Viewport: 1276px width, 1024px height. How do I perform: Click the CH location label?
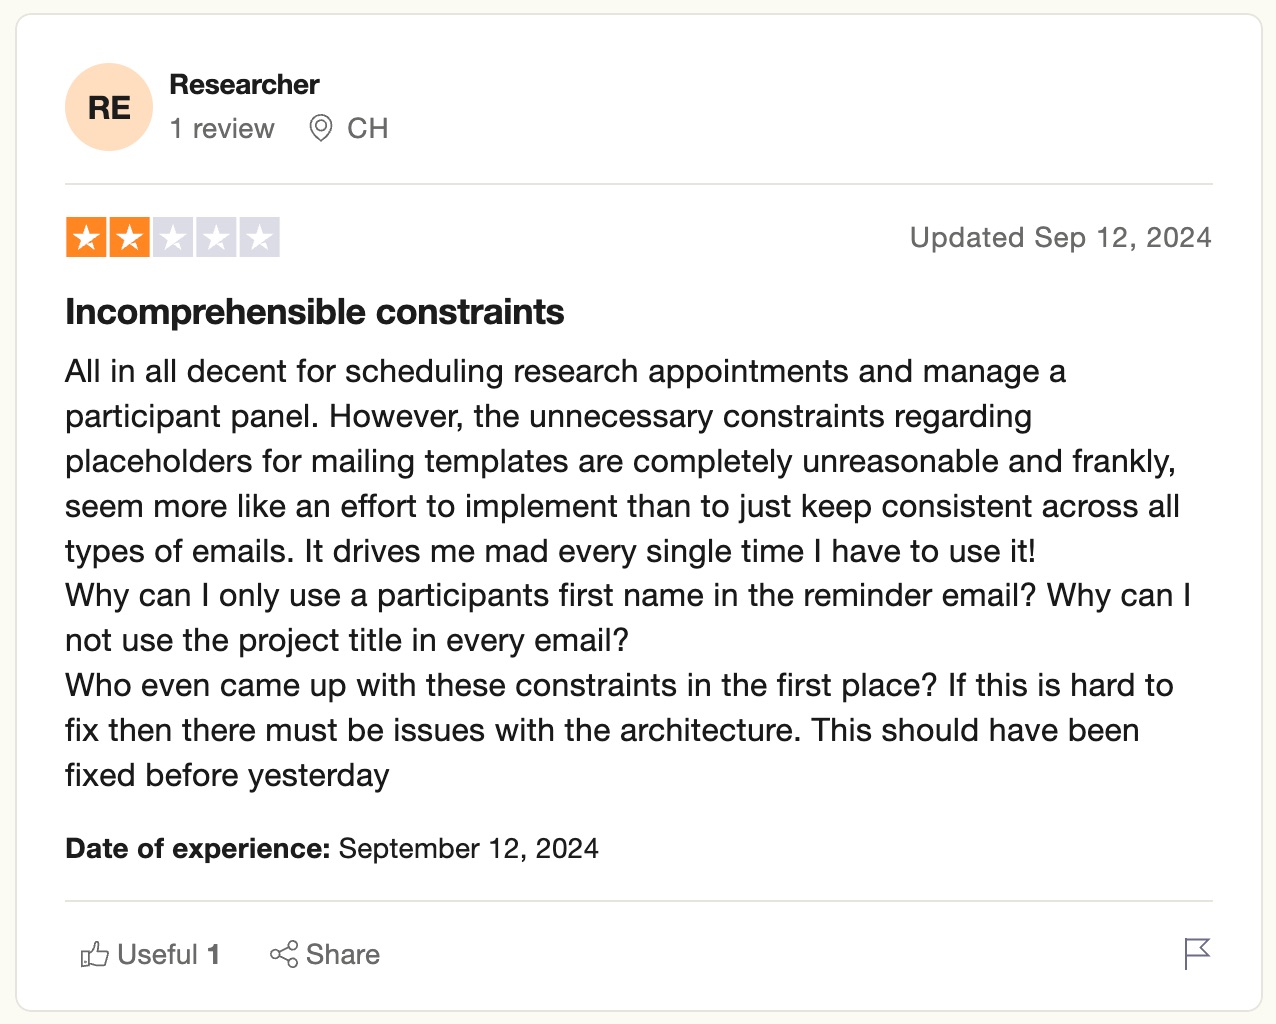[x=367, y=128]
